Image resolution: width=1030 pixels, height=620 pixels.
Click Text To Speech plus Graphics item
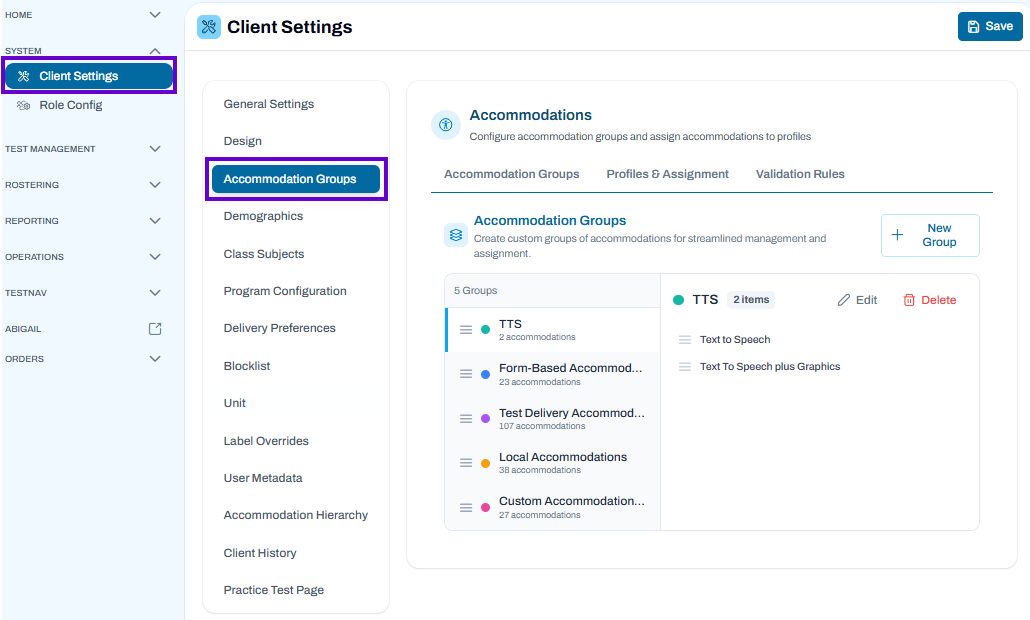click(x=770, y=366)
